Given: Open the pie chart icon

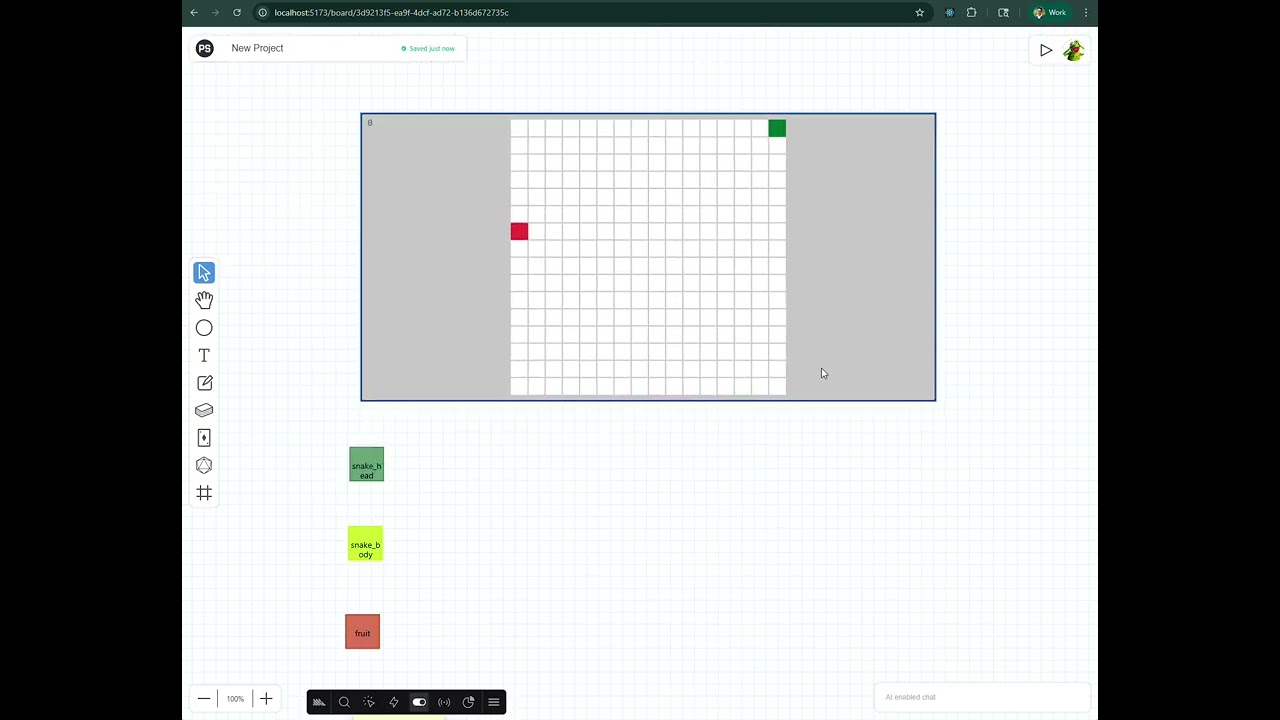Looking at the screenshot, I should 468,702.
